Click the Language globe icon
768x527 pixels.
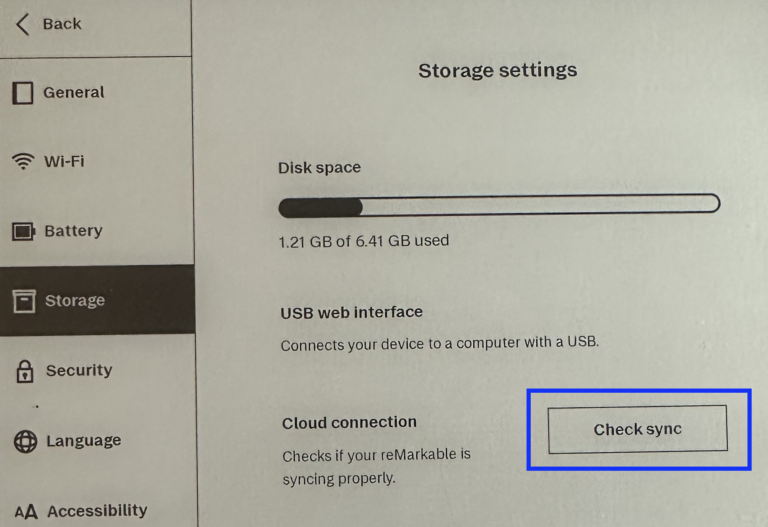(27, 441)
